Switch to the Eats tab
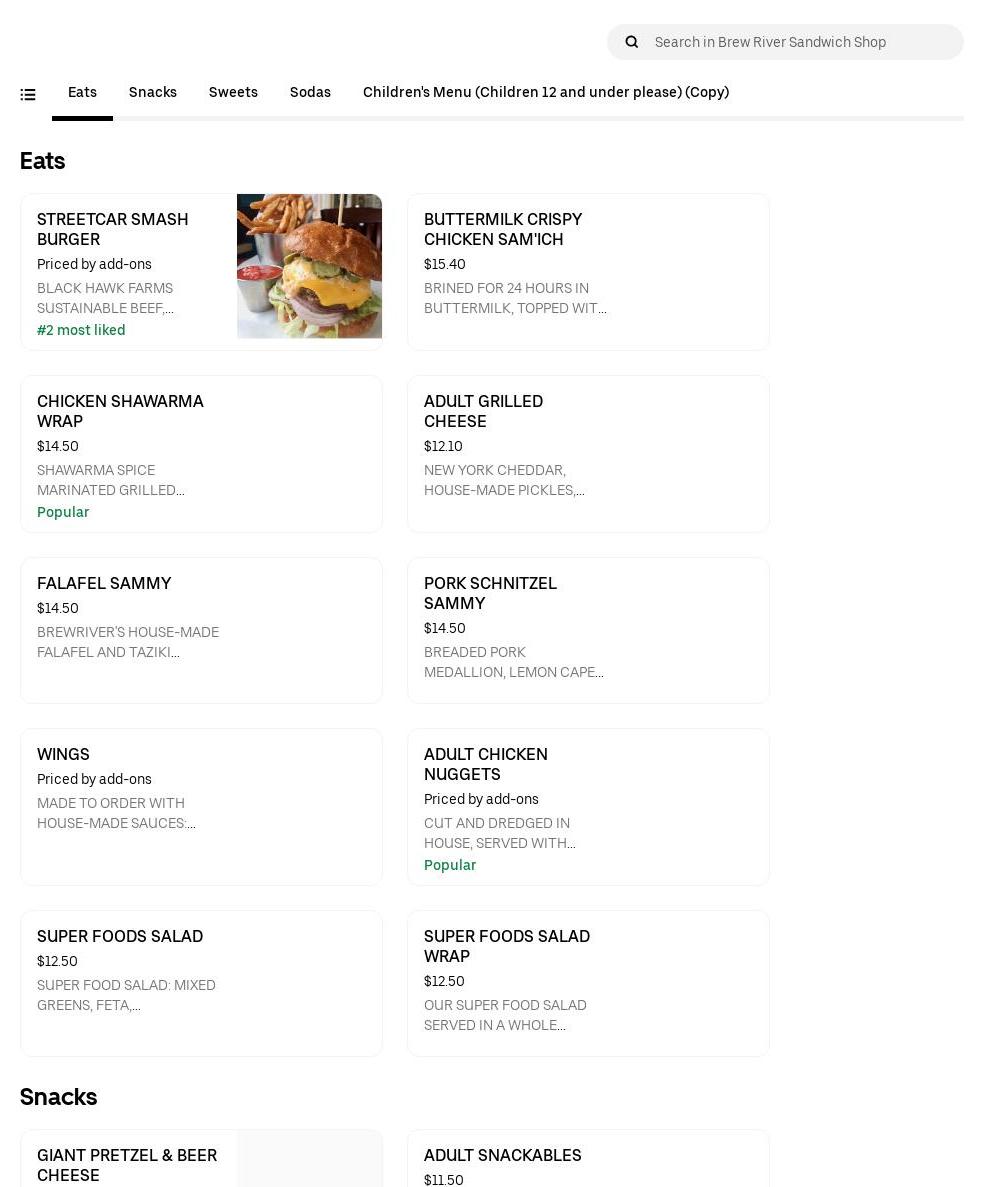This screenshot has width=984, height=1187. pos(82,92)
